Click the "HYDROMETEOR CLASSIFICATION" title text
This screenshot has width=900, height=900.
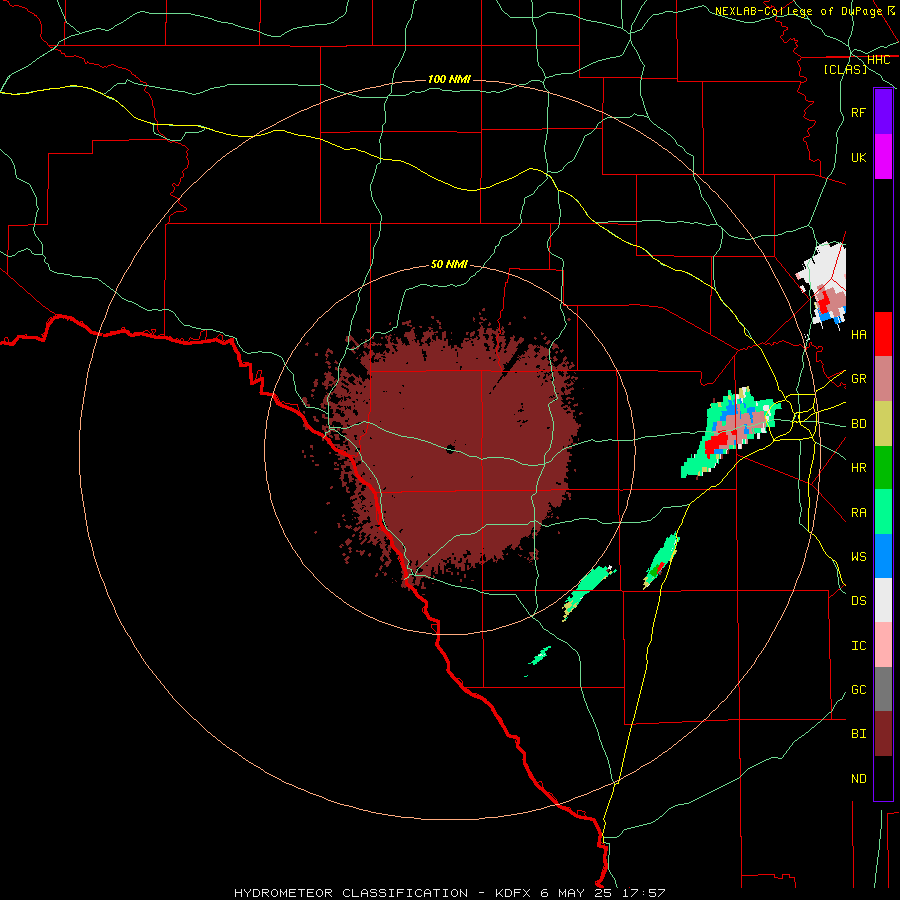pos(351,893)
